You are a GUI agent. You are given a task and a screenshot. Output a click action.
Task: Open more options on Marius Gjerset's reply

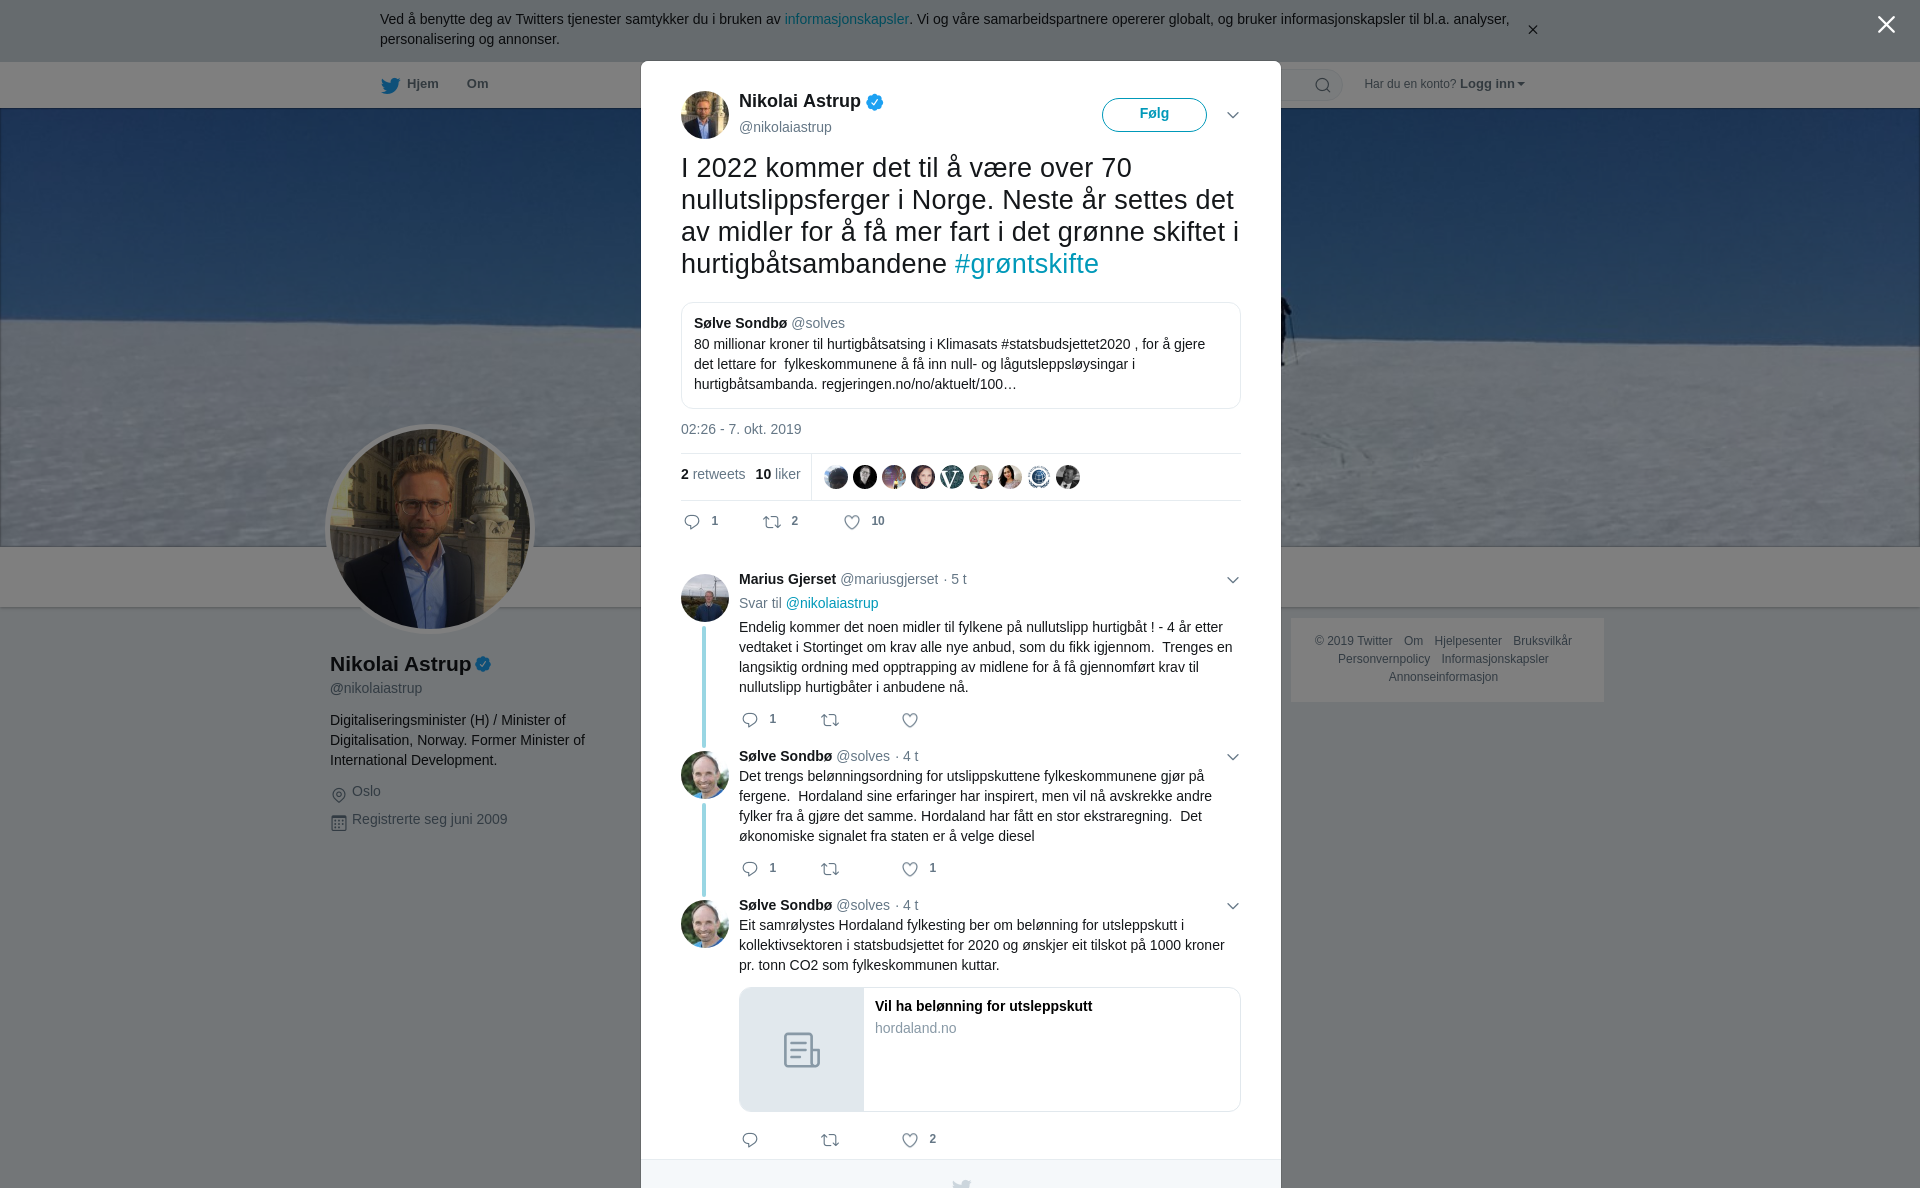click(1233, 580)
